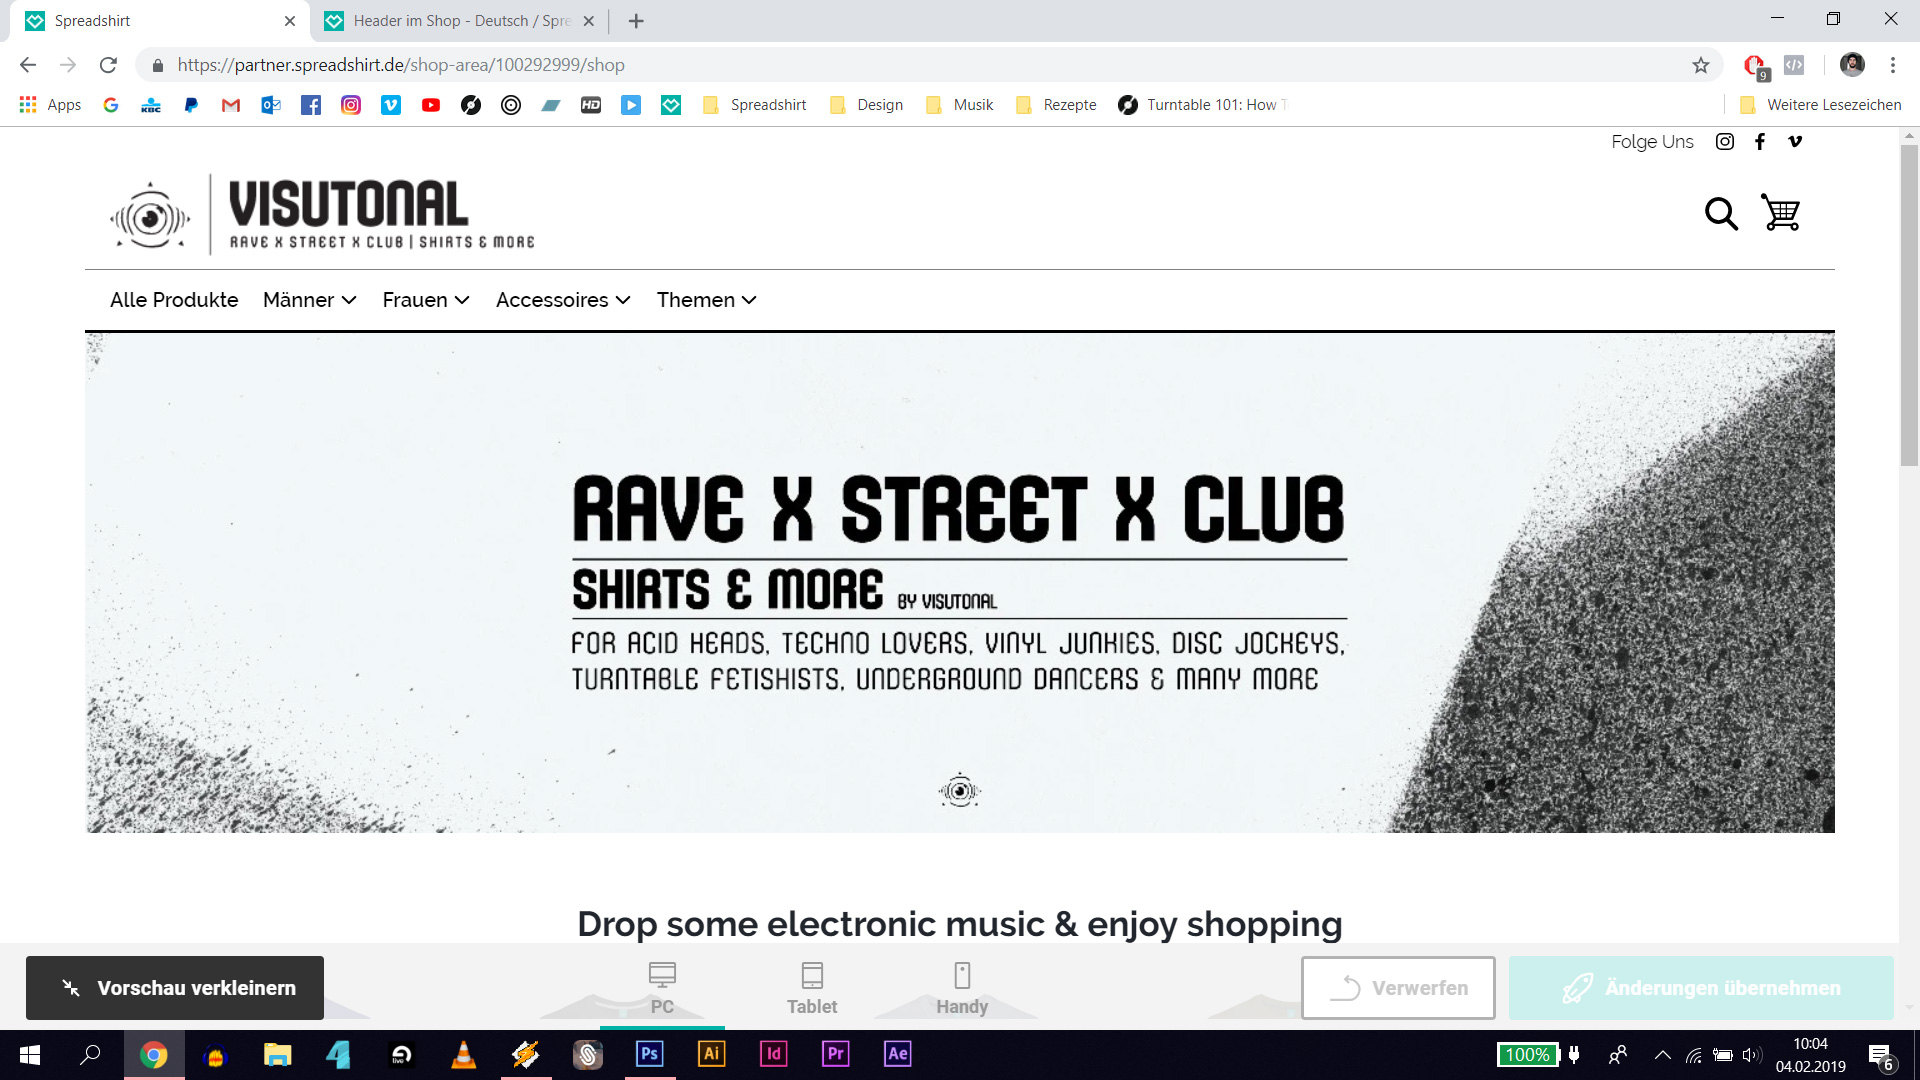Open the shop search magnifier icon

click(1721, 213)
